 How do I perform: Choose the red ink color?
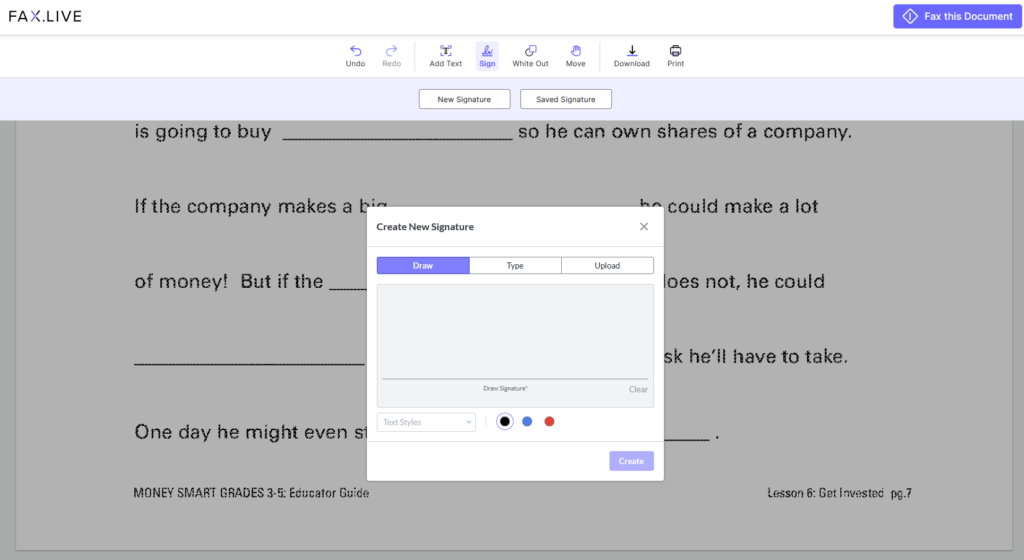[549, 422]
